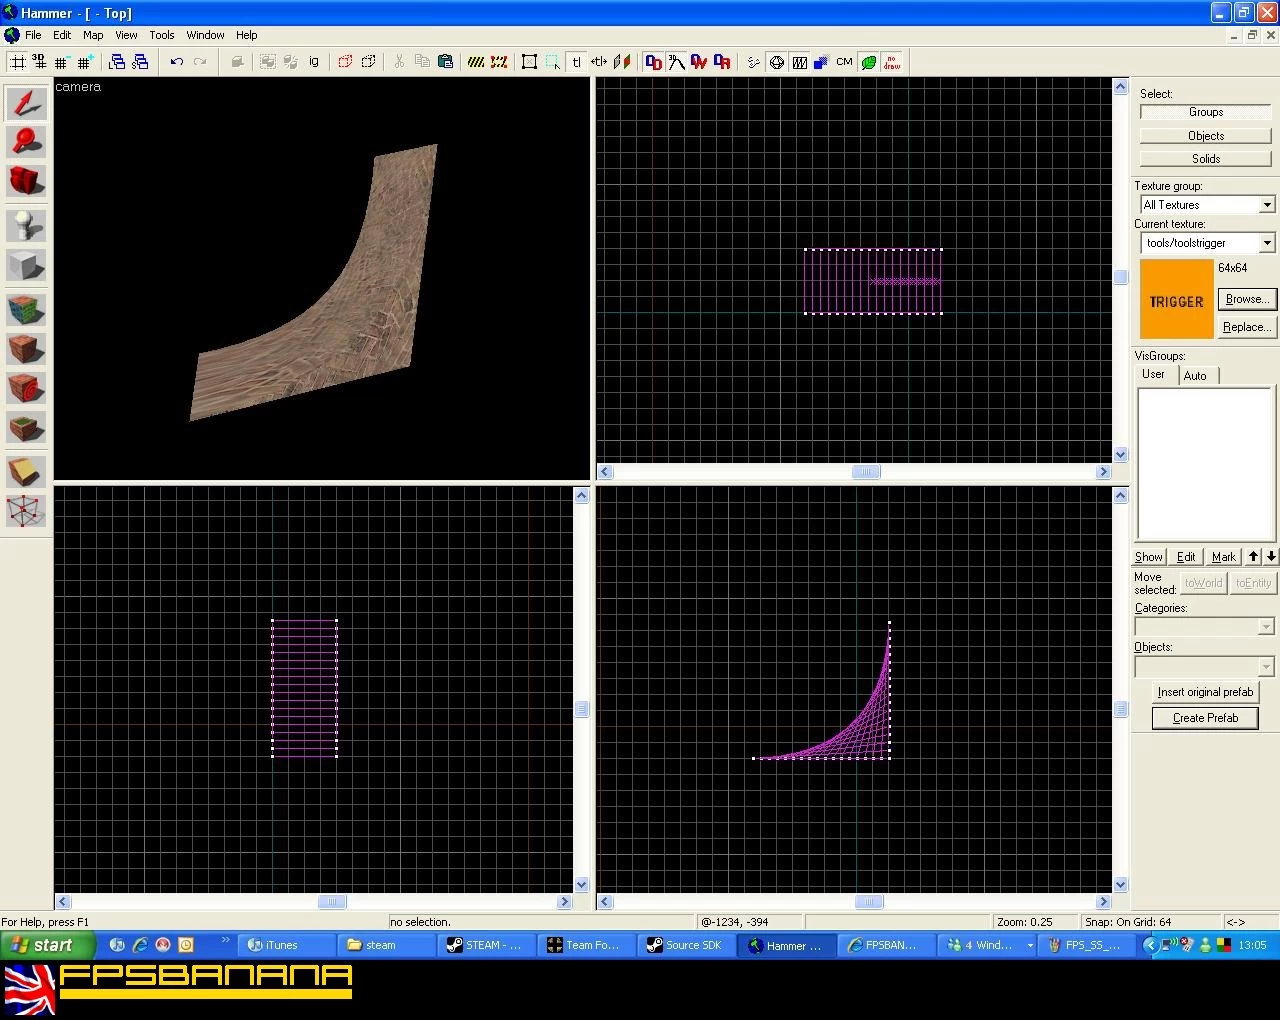The height and width of the screenshot is (1020, 1280).
Task: Open the Toggle Texture Application tool
Action: tap(26, 309)
